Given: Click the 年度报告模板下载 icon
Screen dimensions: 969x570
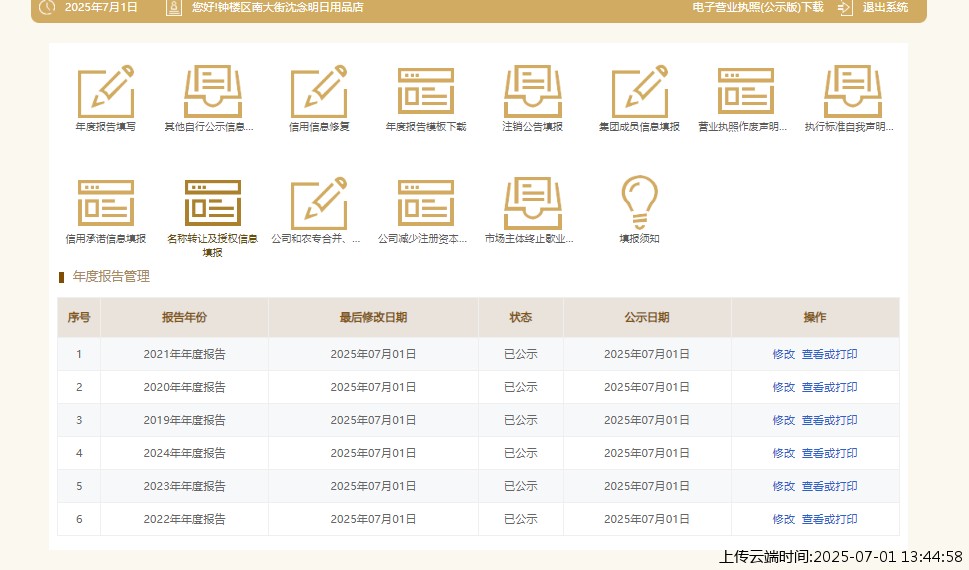Looking at the screenshot, I should pyautogui.click(x=426, y=91).
